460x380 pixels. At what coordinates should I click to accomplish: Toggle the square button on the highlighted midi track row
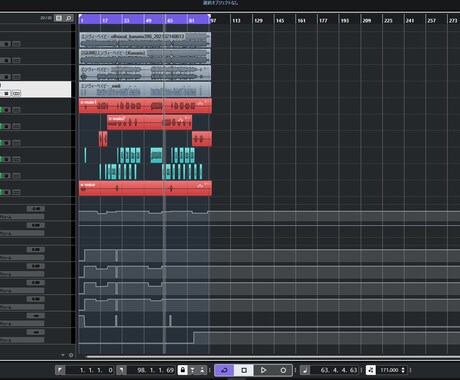click(6, 93)
